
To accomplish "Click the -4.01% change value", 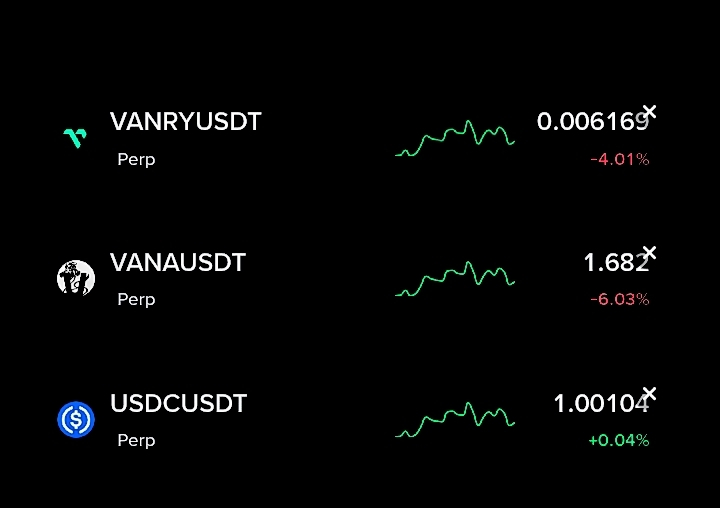I will pos(619,159).
